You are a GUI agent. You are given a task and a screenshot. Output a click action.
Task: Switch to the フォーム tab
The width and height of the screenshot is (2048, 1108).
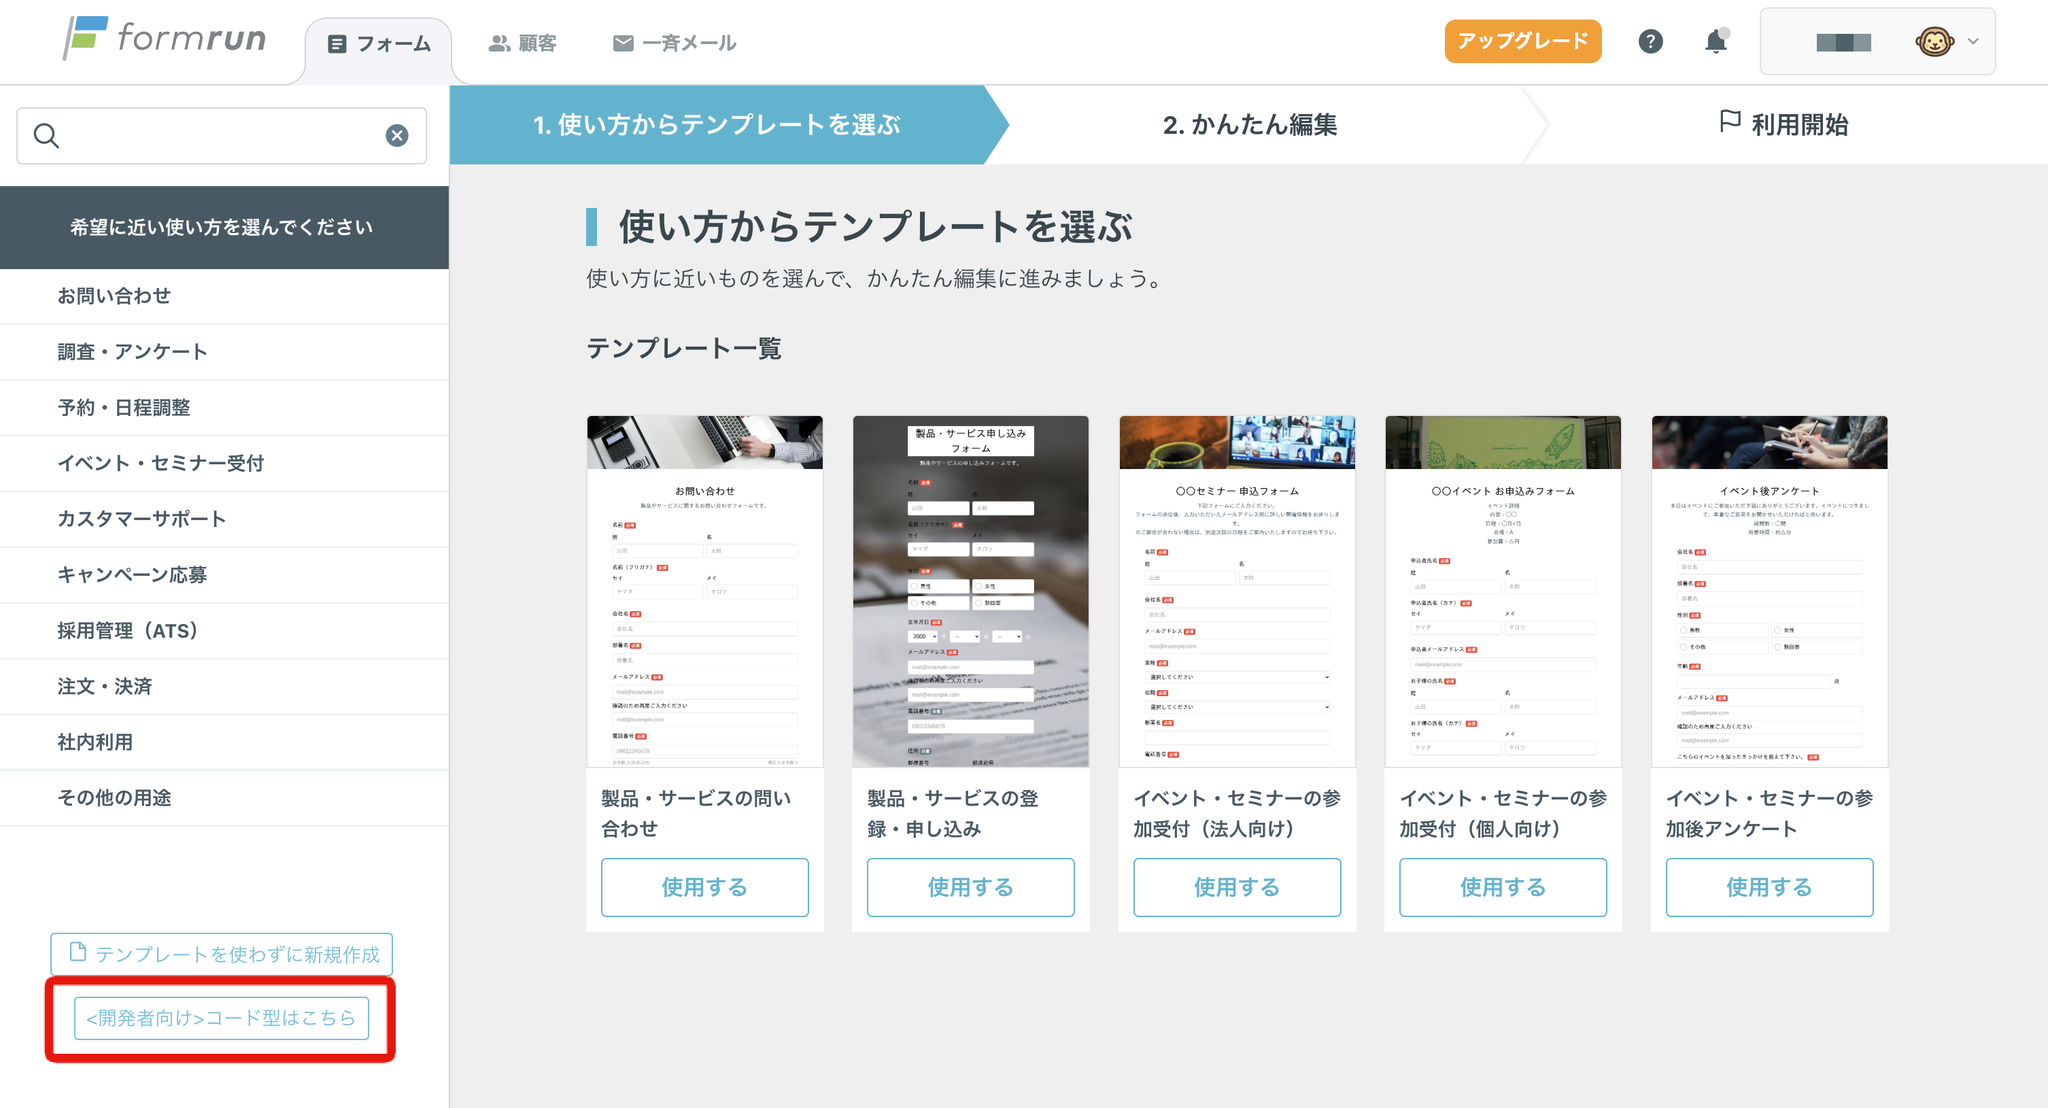click(x=379, y=44)
